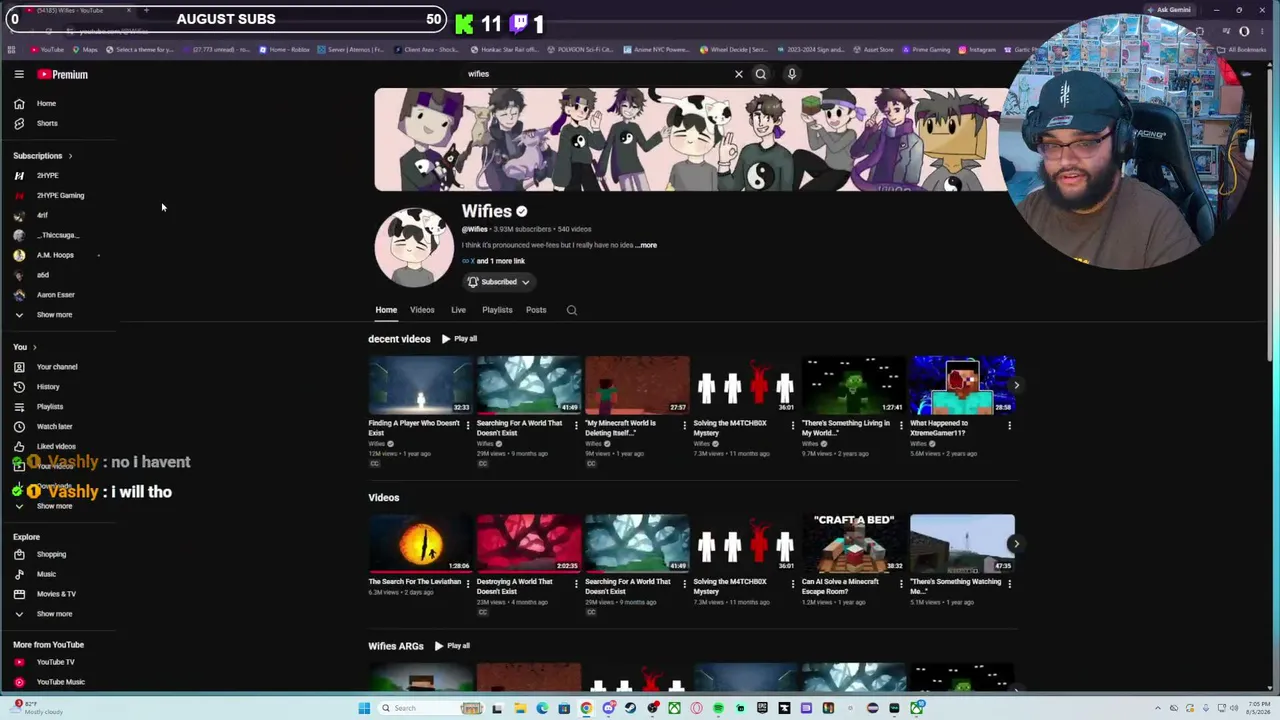The image size is (1280, 720).
Task: Switch to the channel Playlists tab
Action: pyautogui.click(x=497, y=310)
